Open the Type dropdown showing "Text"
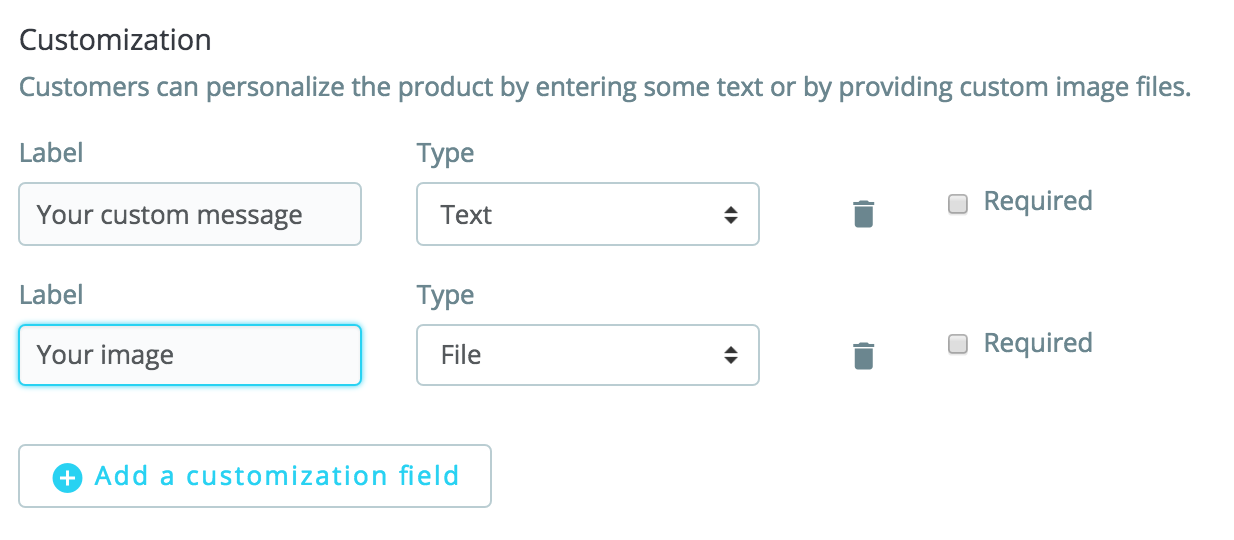The width and height of the screenshot is (1234, 540). point(587,214)
